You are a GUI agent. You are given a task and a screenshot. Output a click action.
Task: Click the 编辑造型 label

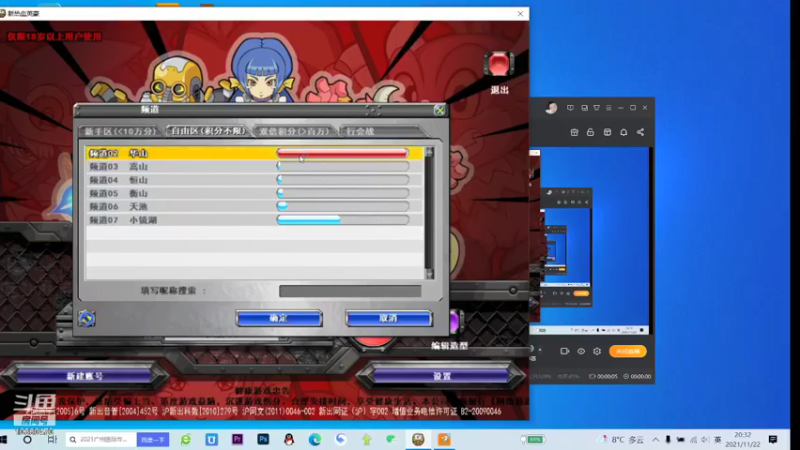pyautogui.click(x=449, y=345)
